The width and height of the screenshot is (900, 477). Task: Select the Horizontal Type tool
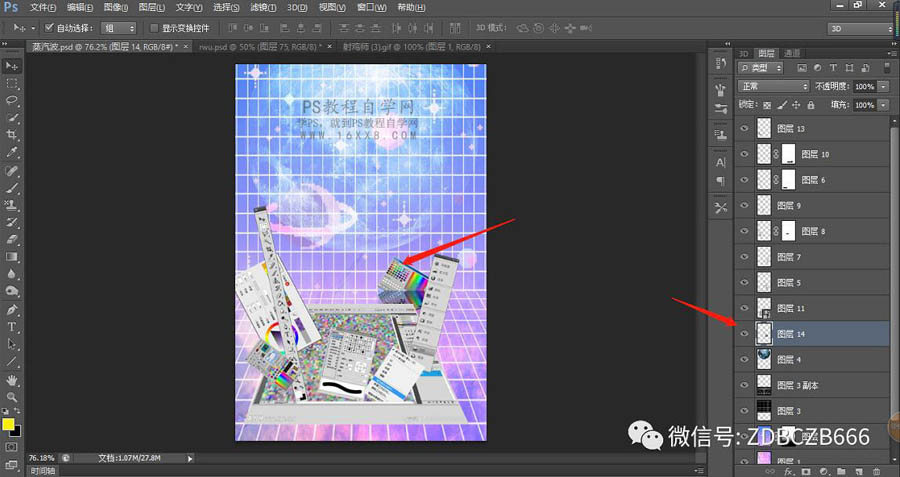click(x=11, y=327)
